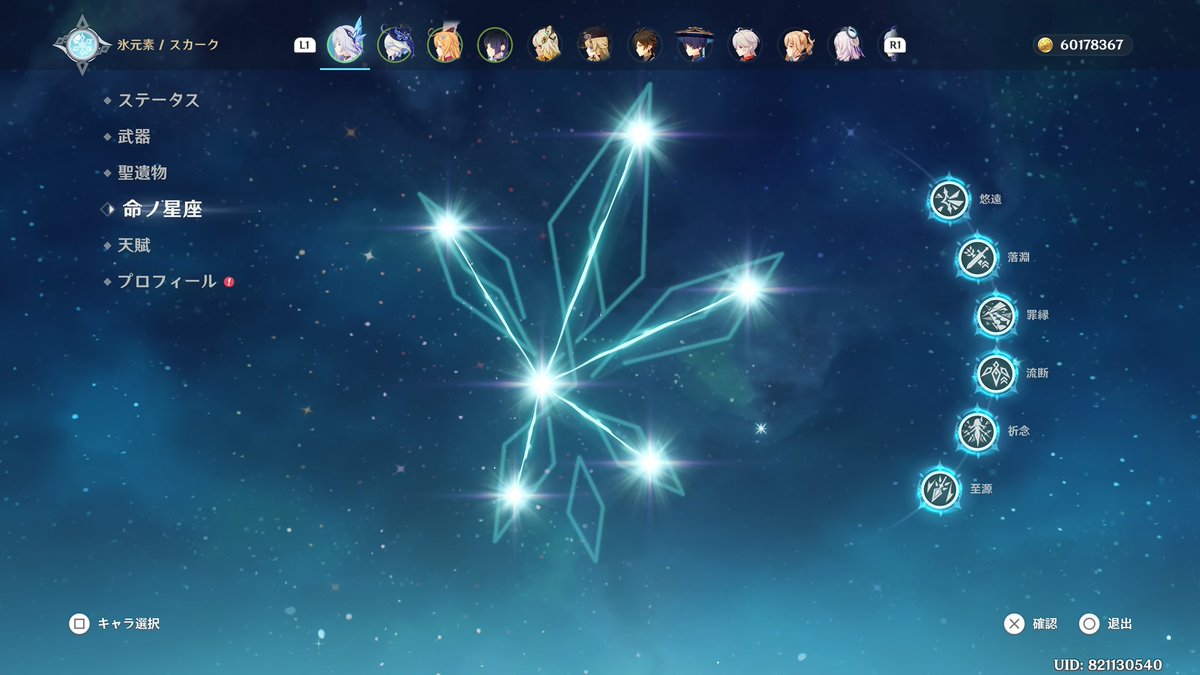Switch to the dark purple-haired character avatar

tap(495, 45)
